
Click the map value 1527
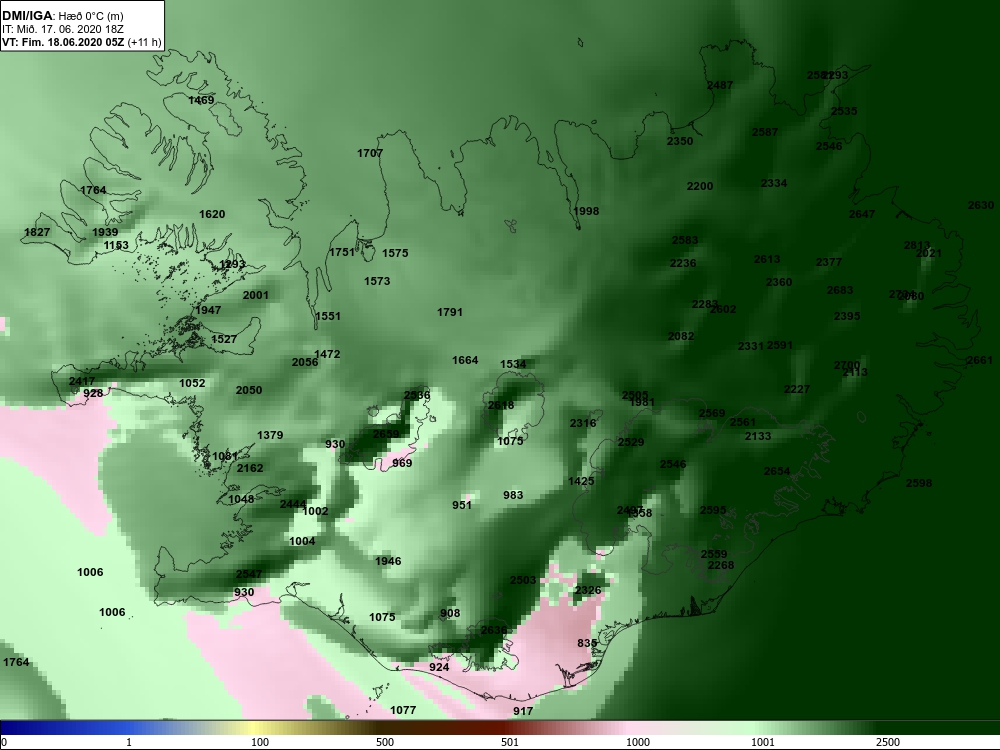pos(224,339)
